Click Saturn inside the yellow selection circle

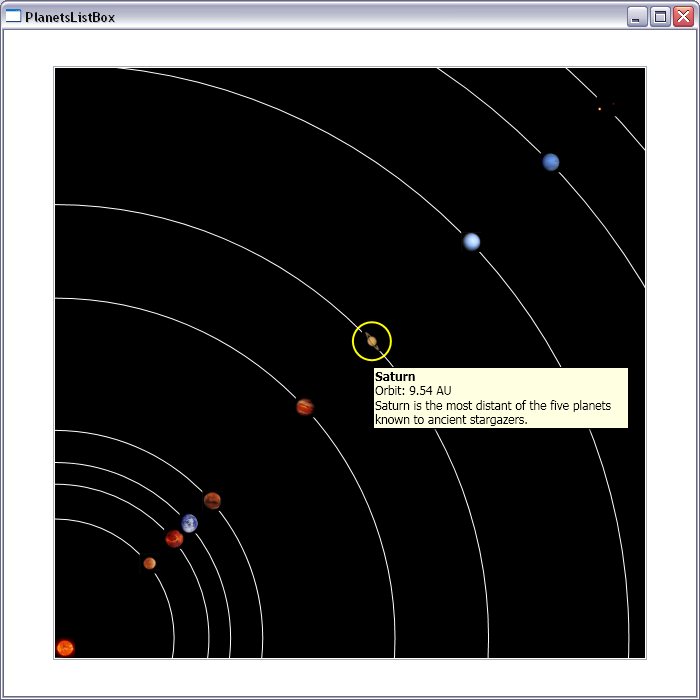tap(372, 341)
